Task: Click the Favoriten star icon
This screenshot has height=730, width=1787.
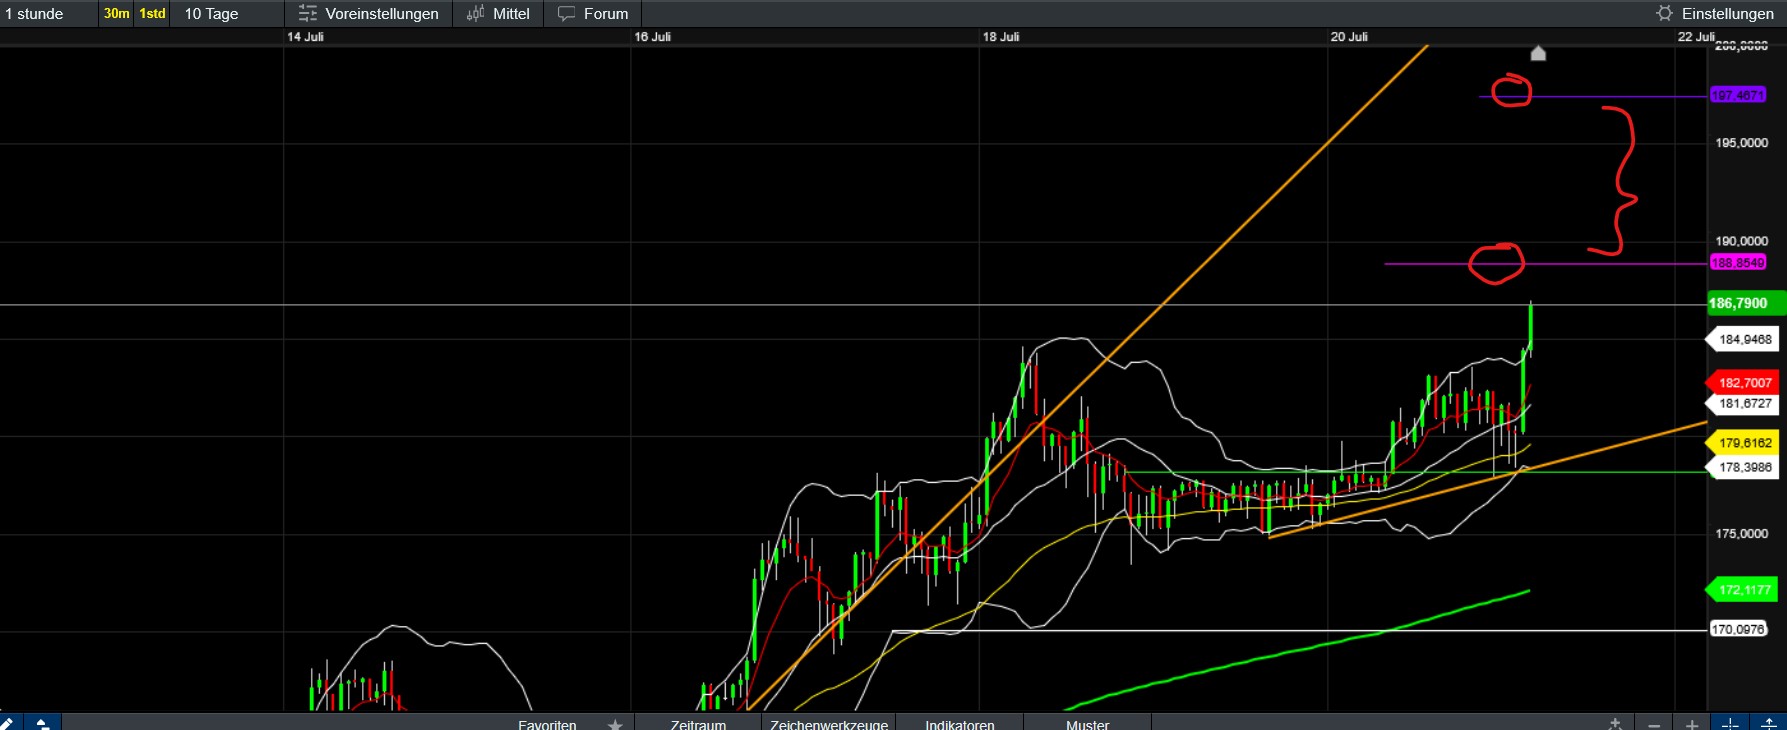Action: [615, 724]
